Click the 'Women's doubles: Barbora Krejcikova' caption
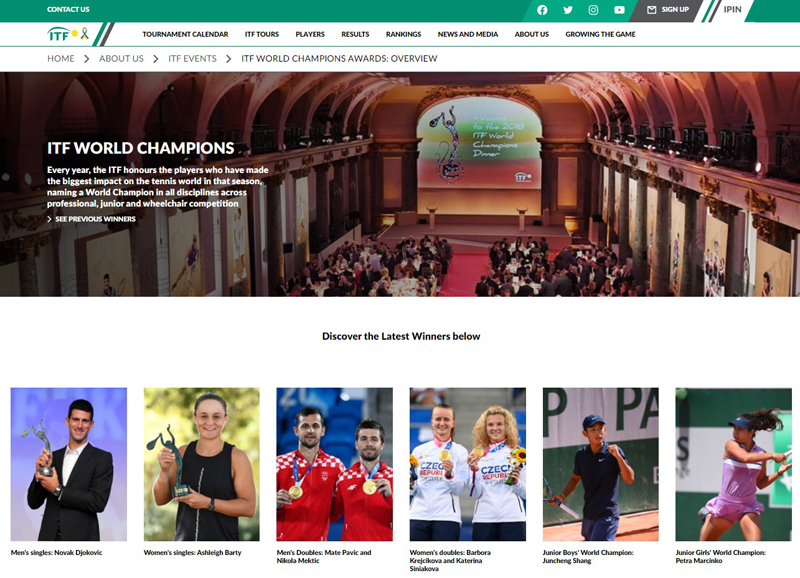800x578 pixels. 450,561
